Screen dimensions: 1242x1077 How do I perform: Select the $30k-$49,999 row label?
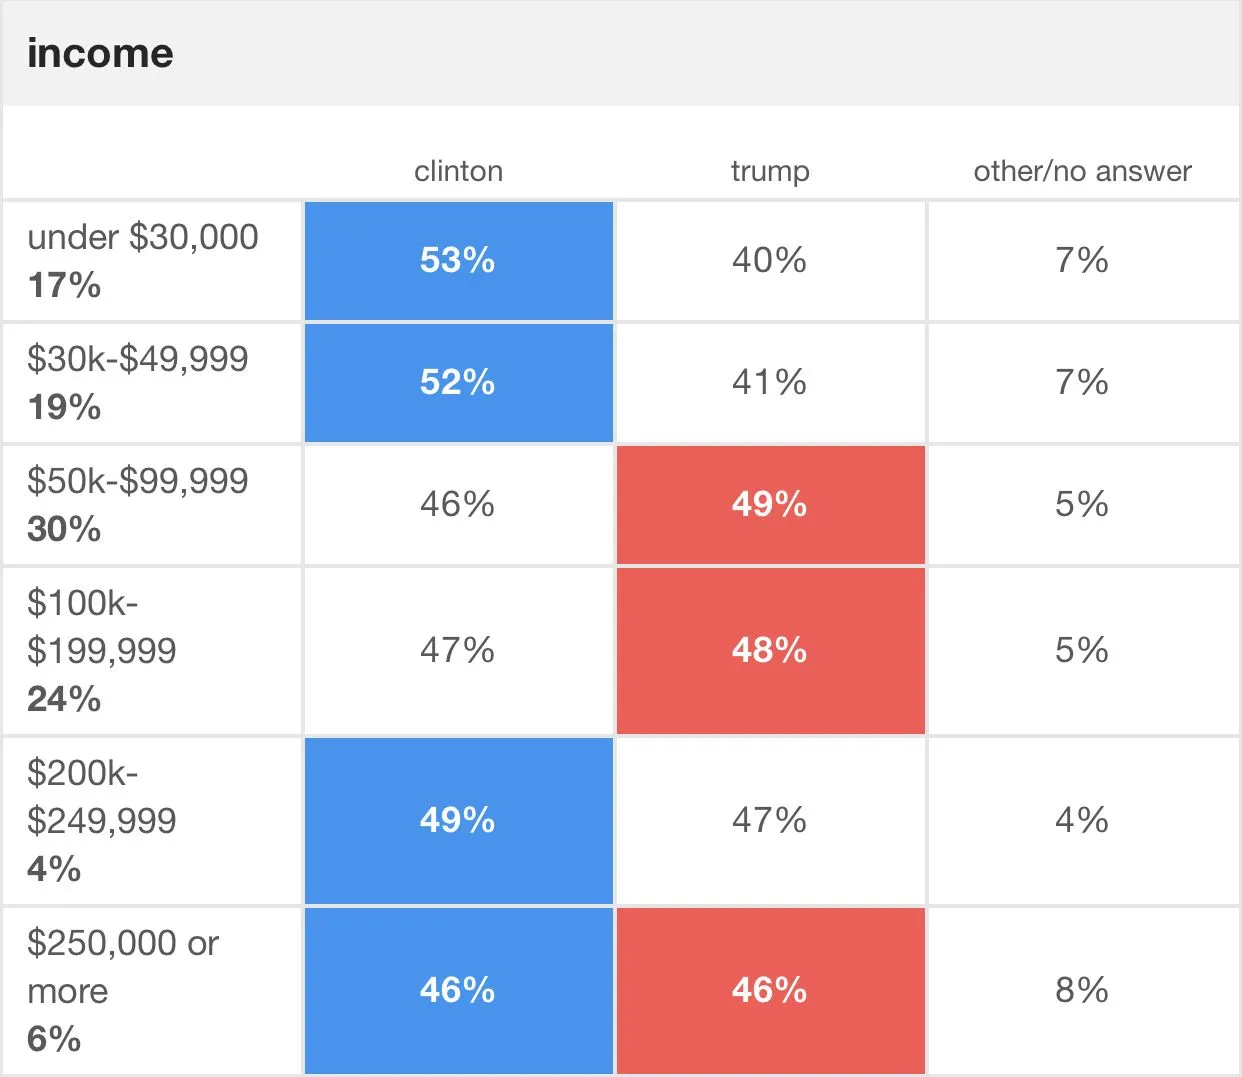(138, 360)
